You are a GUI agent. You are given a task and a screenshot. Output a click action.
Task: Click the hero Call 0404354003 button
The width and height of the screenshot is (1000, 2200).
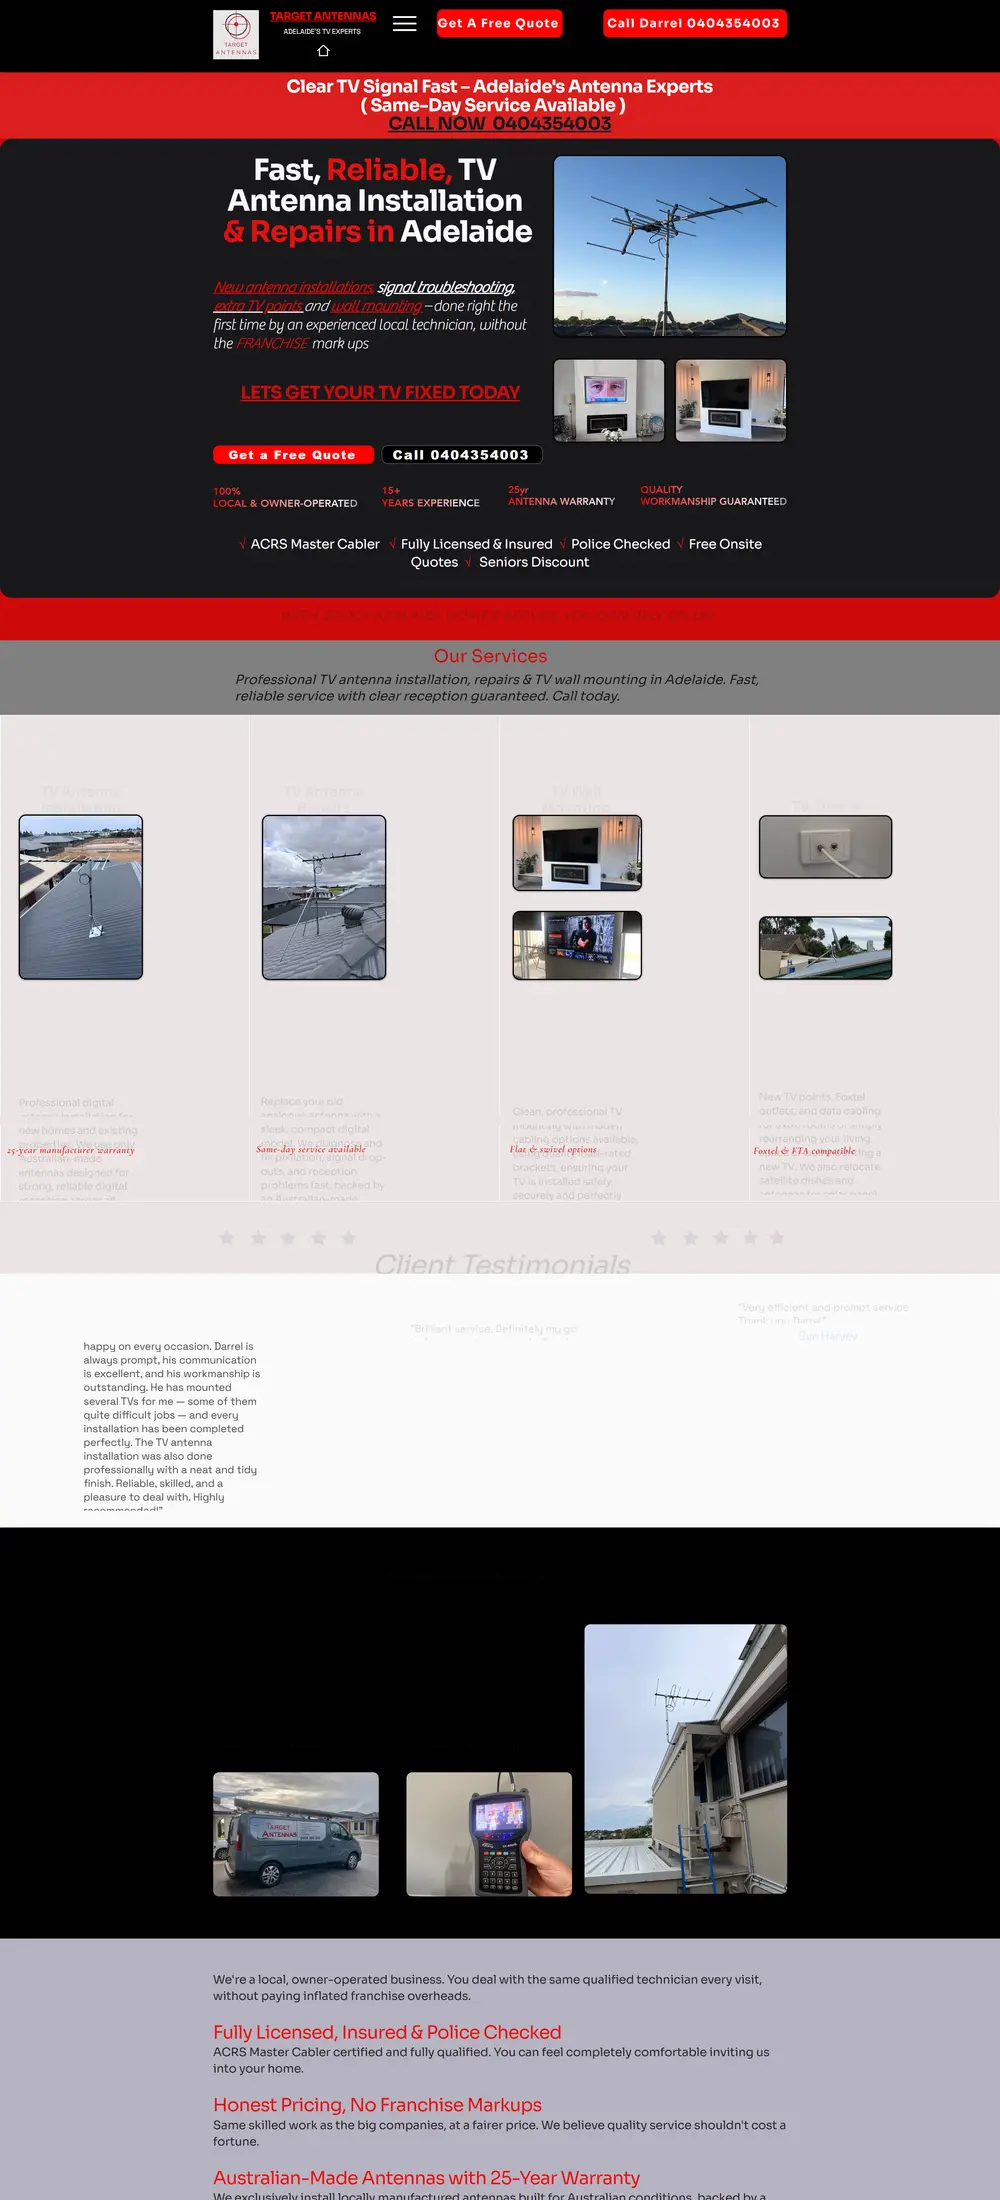(462, 455)
